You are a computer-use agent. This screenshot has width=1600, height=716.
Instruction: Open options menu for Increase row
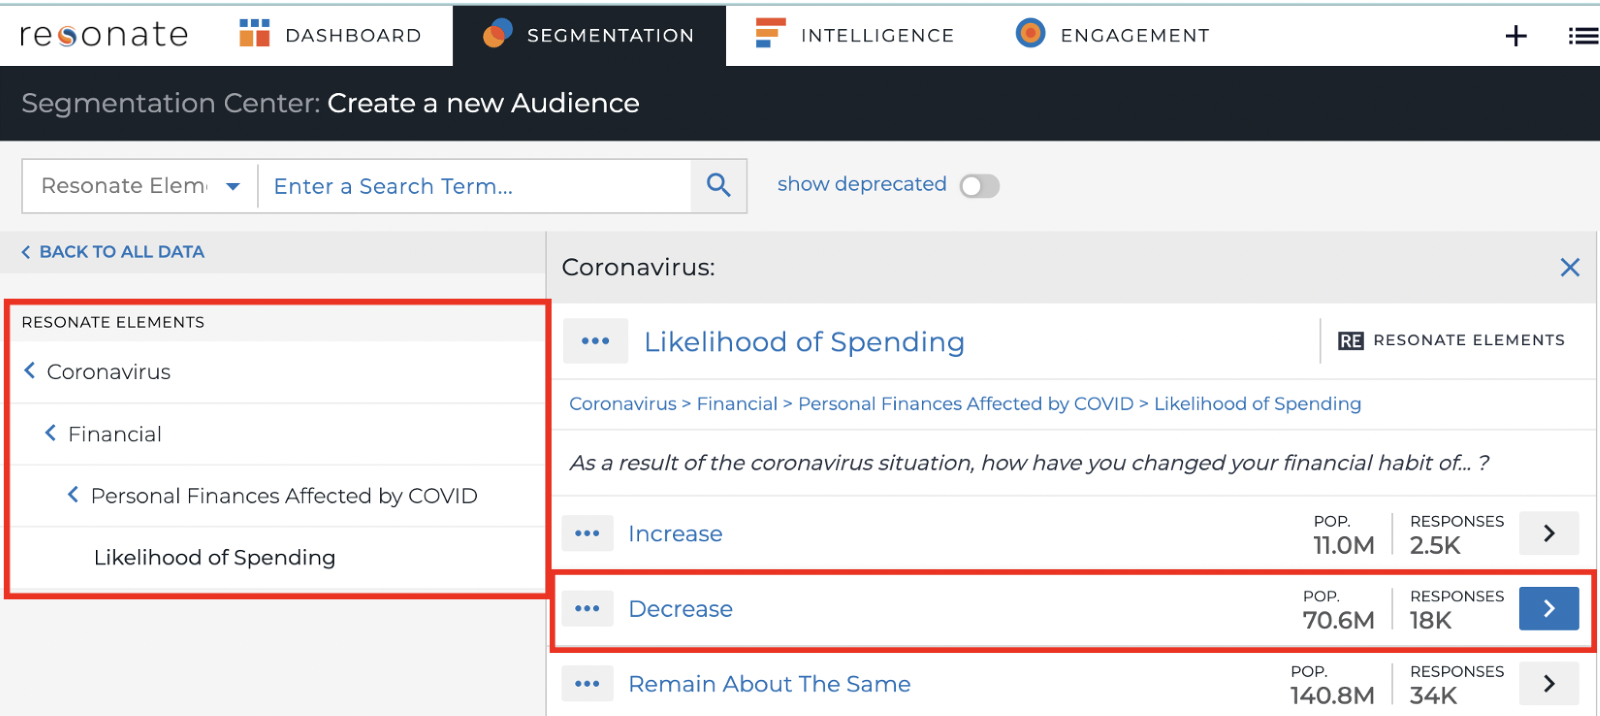[587, 534]
